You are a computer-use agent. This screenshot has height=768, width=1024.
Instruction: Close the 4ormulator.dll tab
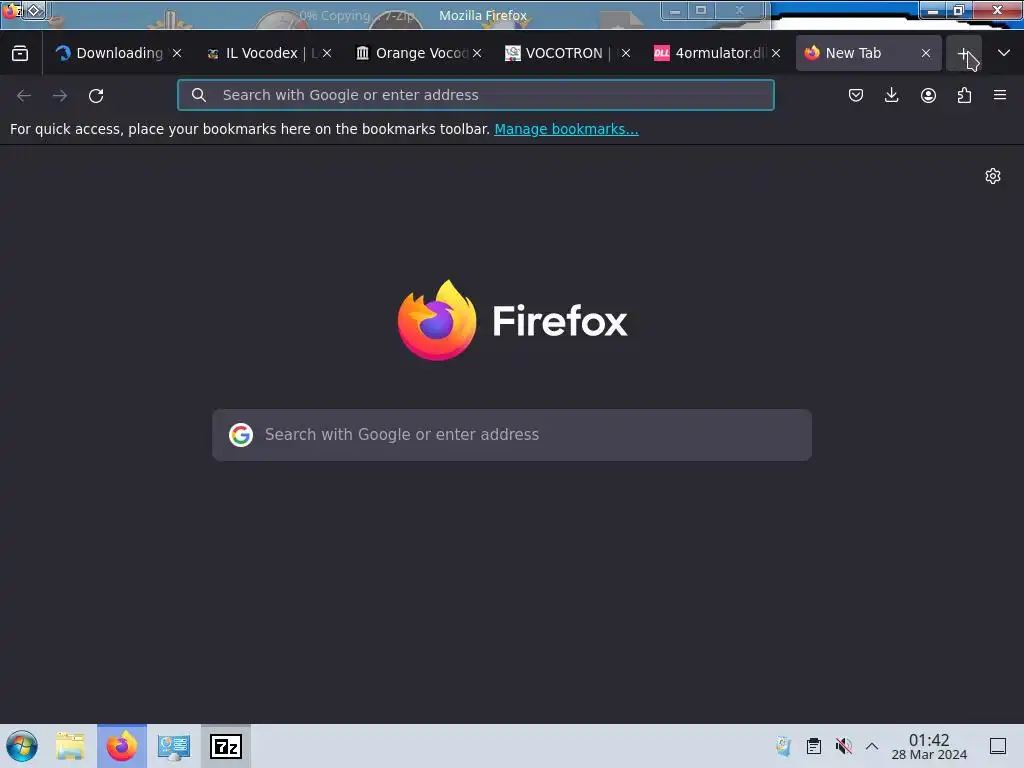click(776, 53)
